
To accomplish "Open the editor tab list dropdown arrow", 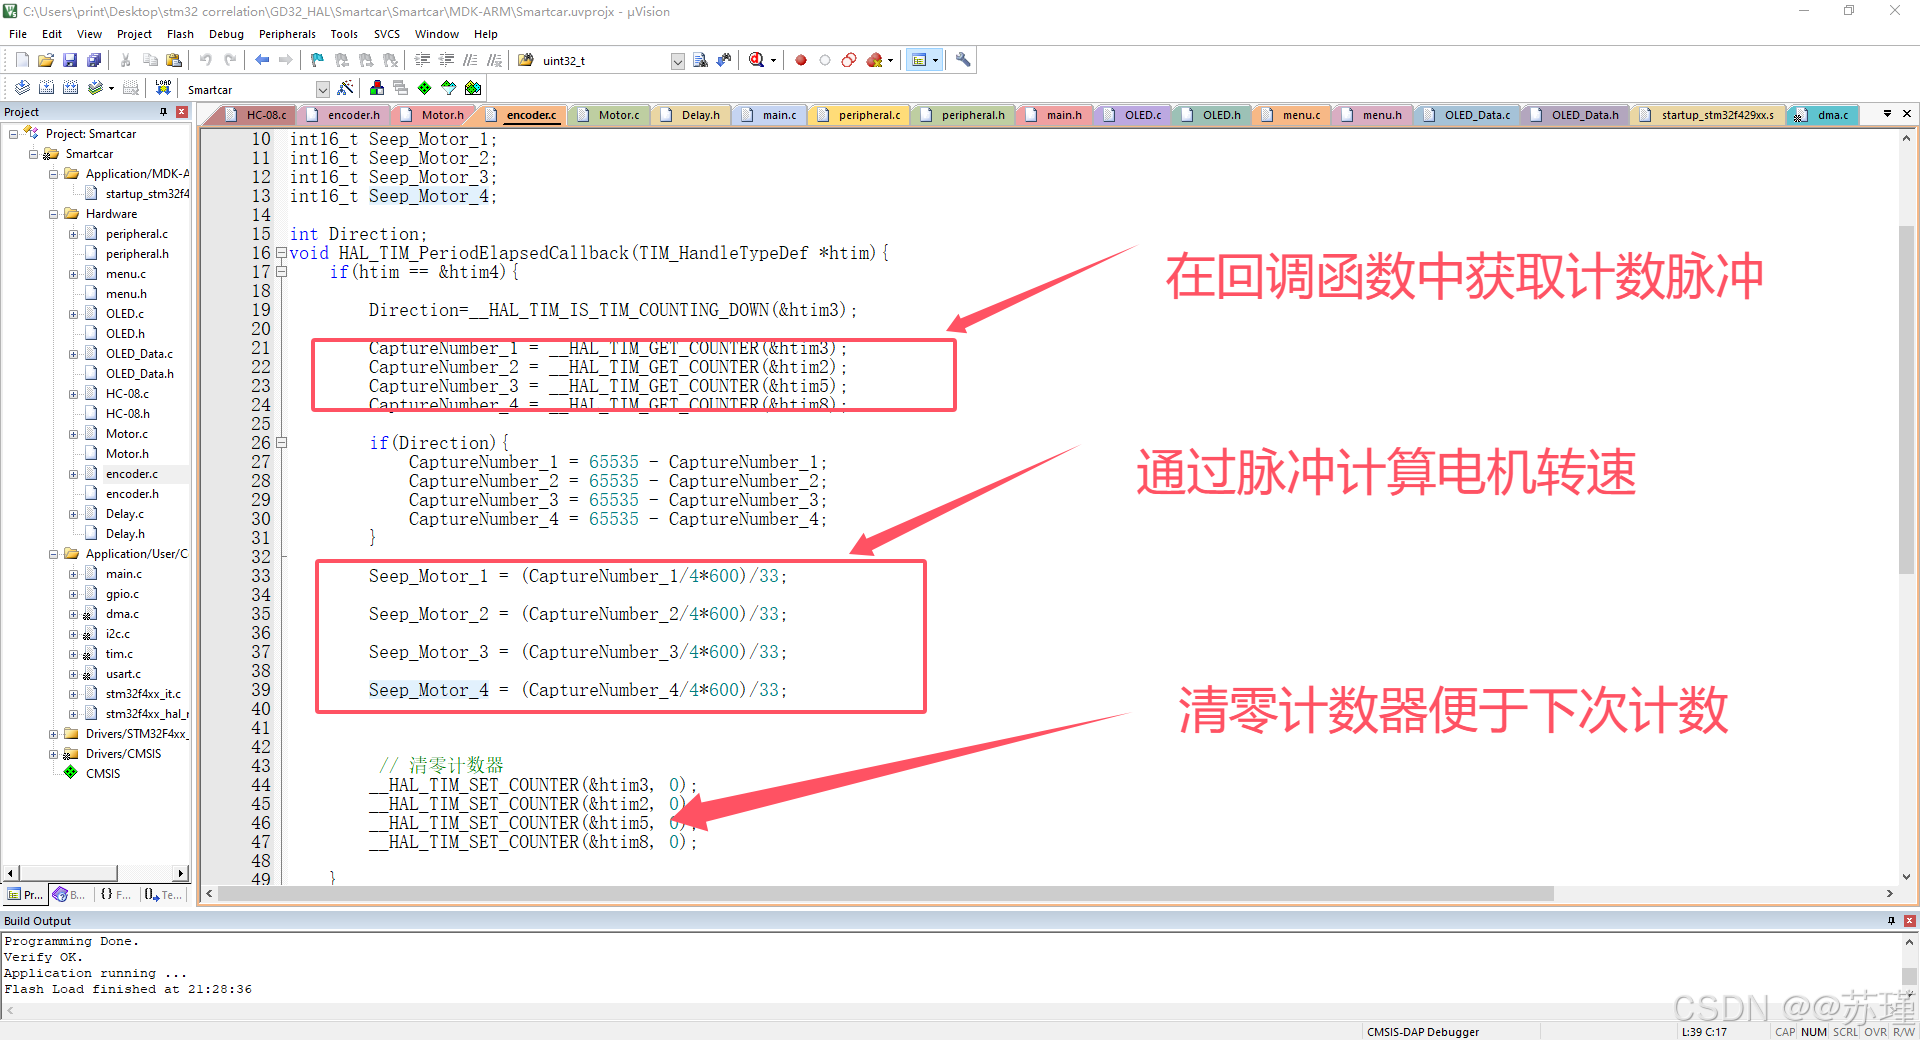I will click(x=1887, y=113).
